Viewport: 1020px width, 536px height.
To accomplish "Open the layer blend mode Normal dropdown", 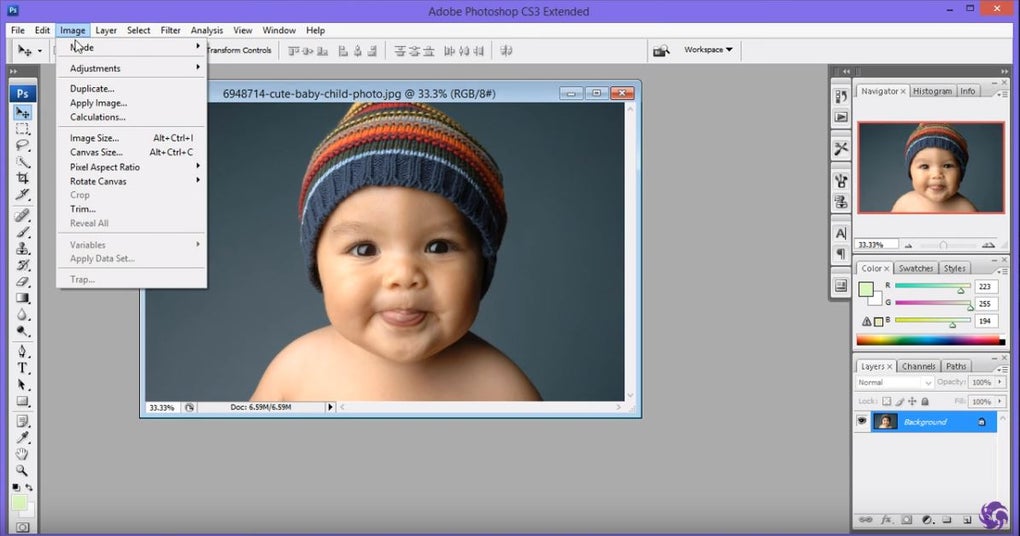I will (x=894, y=382).
